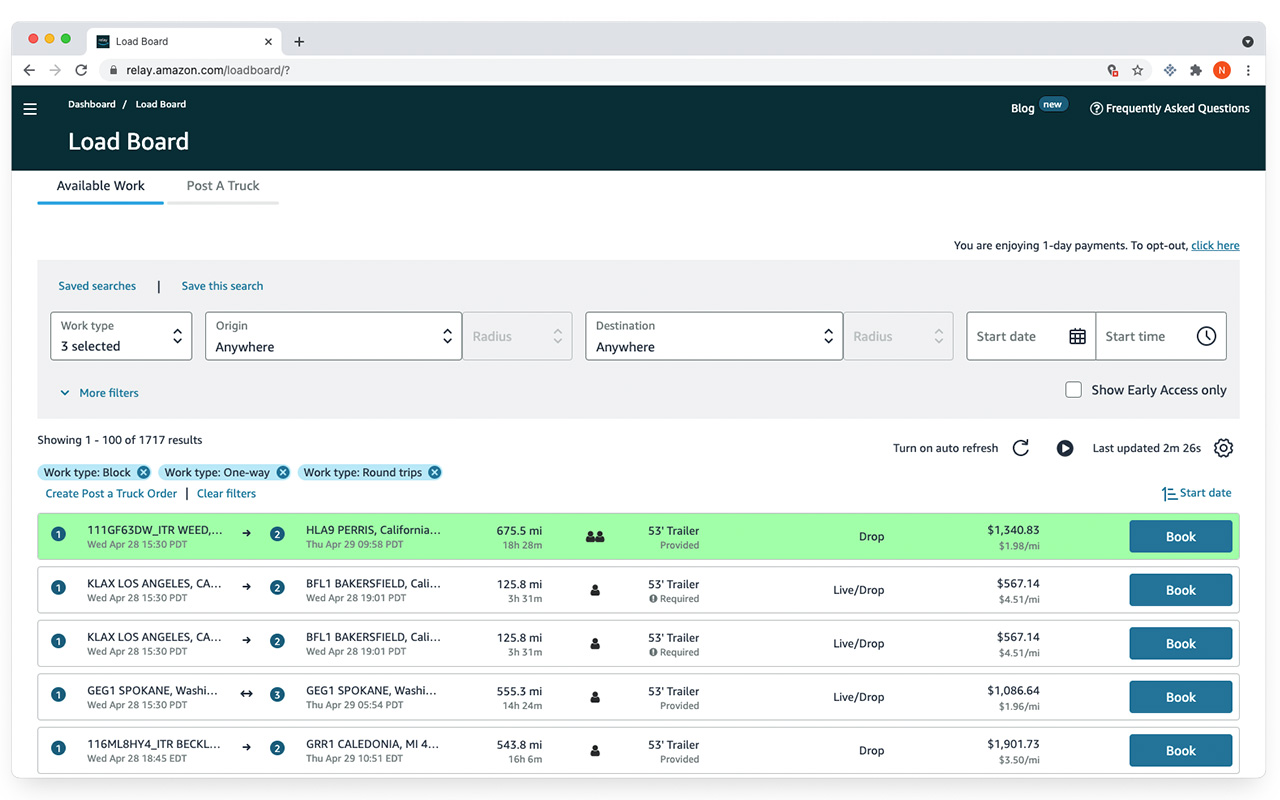
Task: Click Clear filters
Action: pyautogui.click(x=226, y=494)
